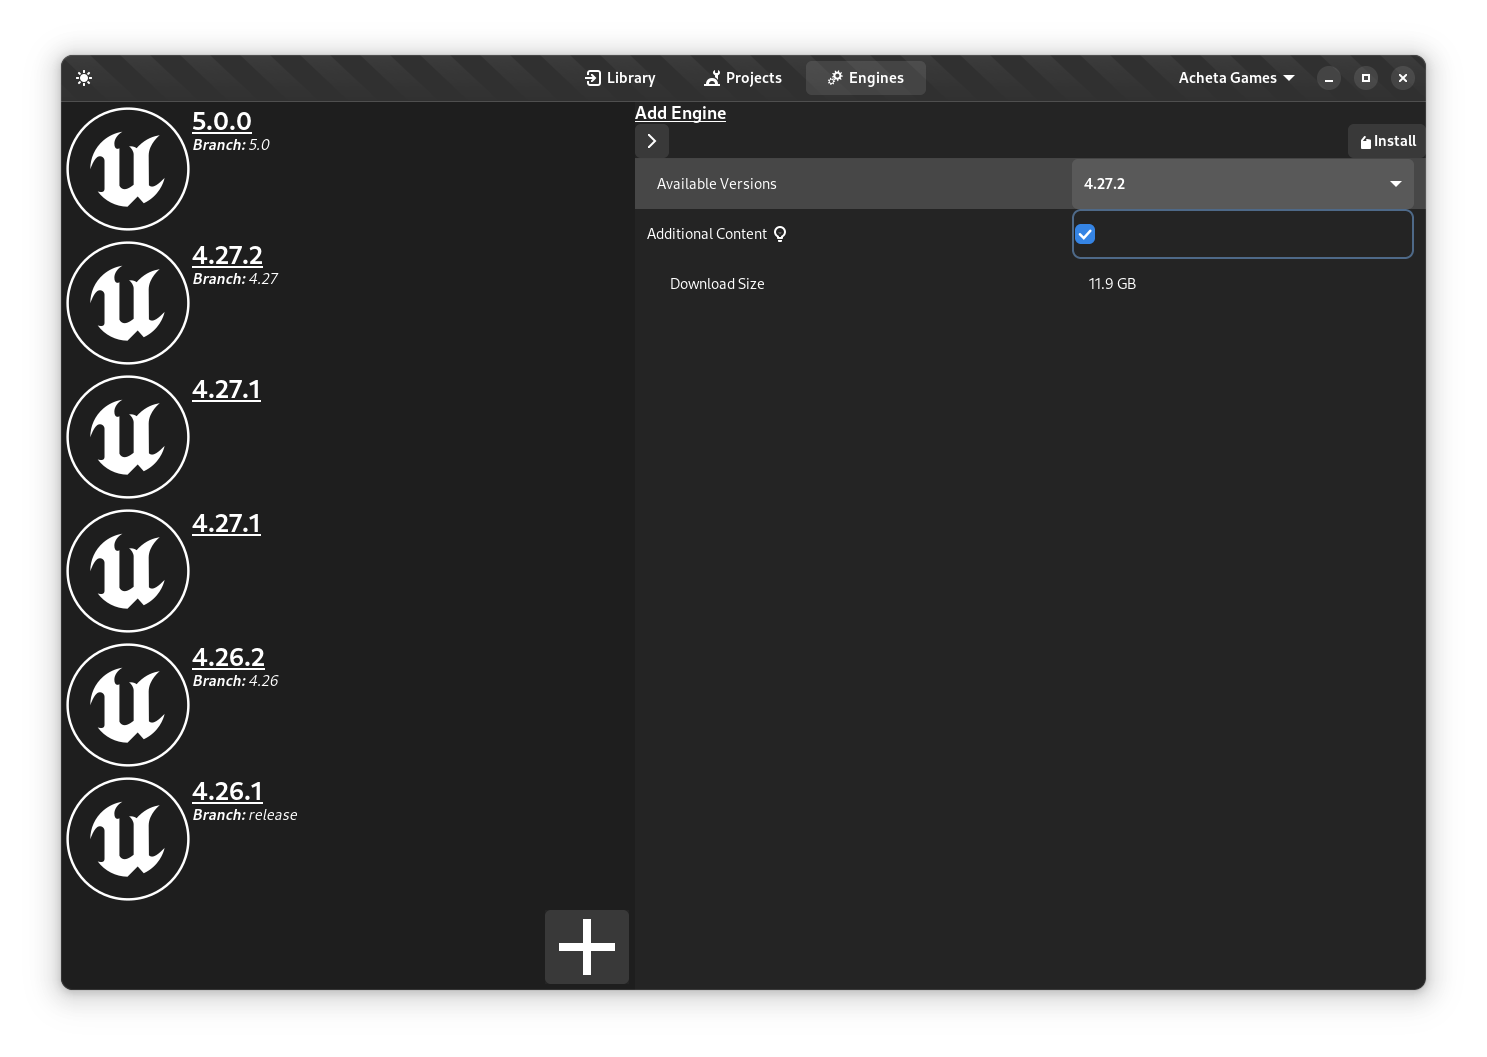Click the Branch: 5.0 label
1487x1057 pixels.
[x=231, y=145]
